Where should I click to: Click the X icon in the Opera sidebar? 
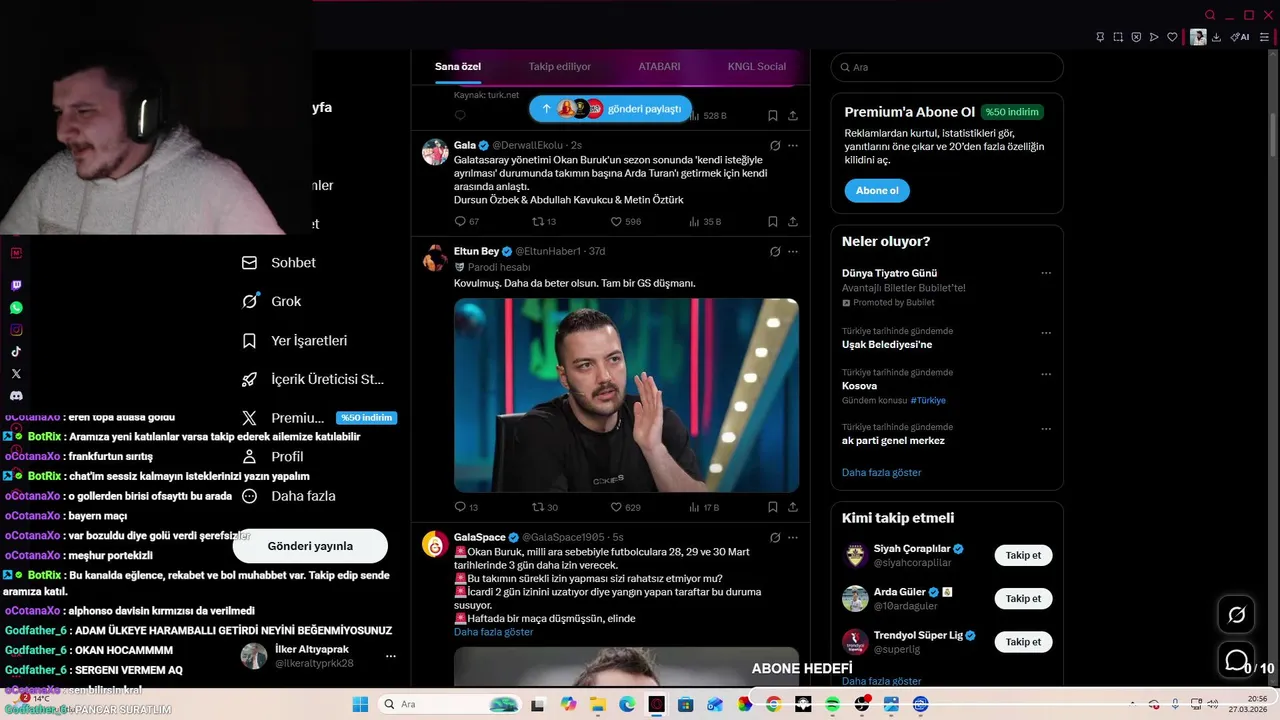pyautogui.click(x=16, y=374)
